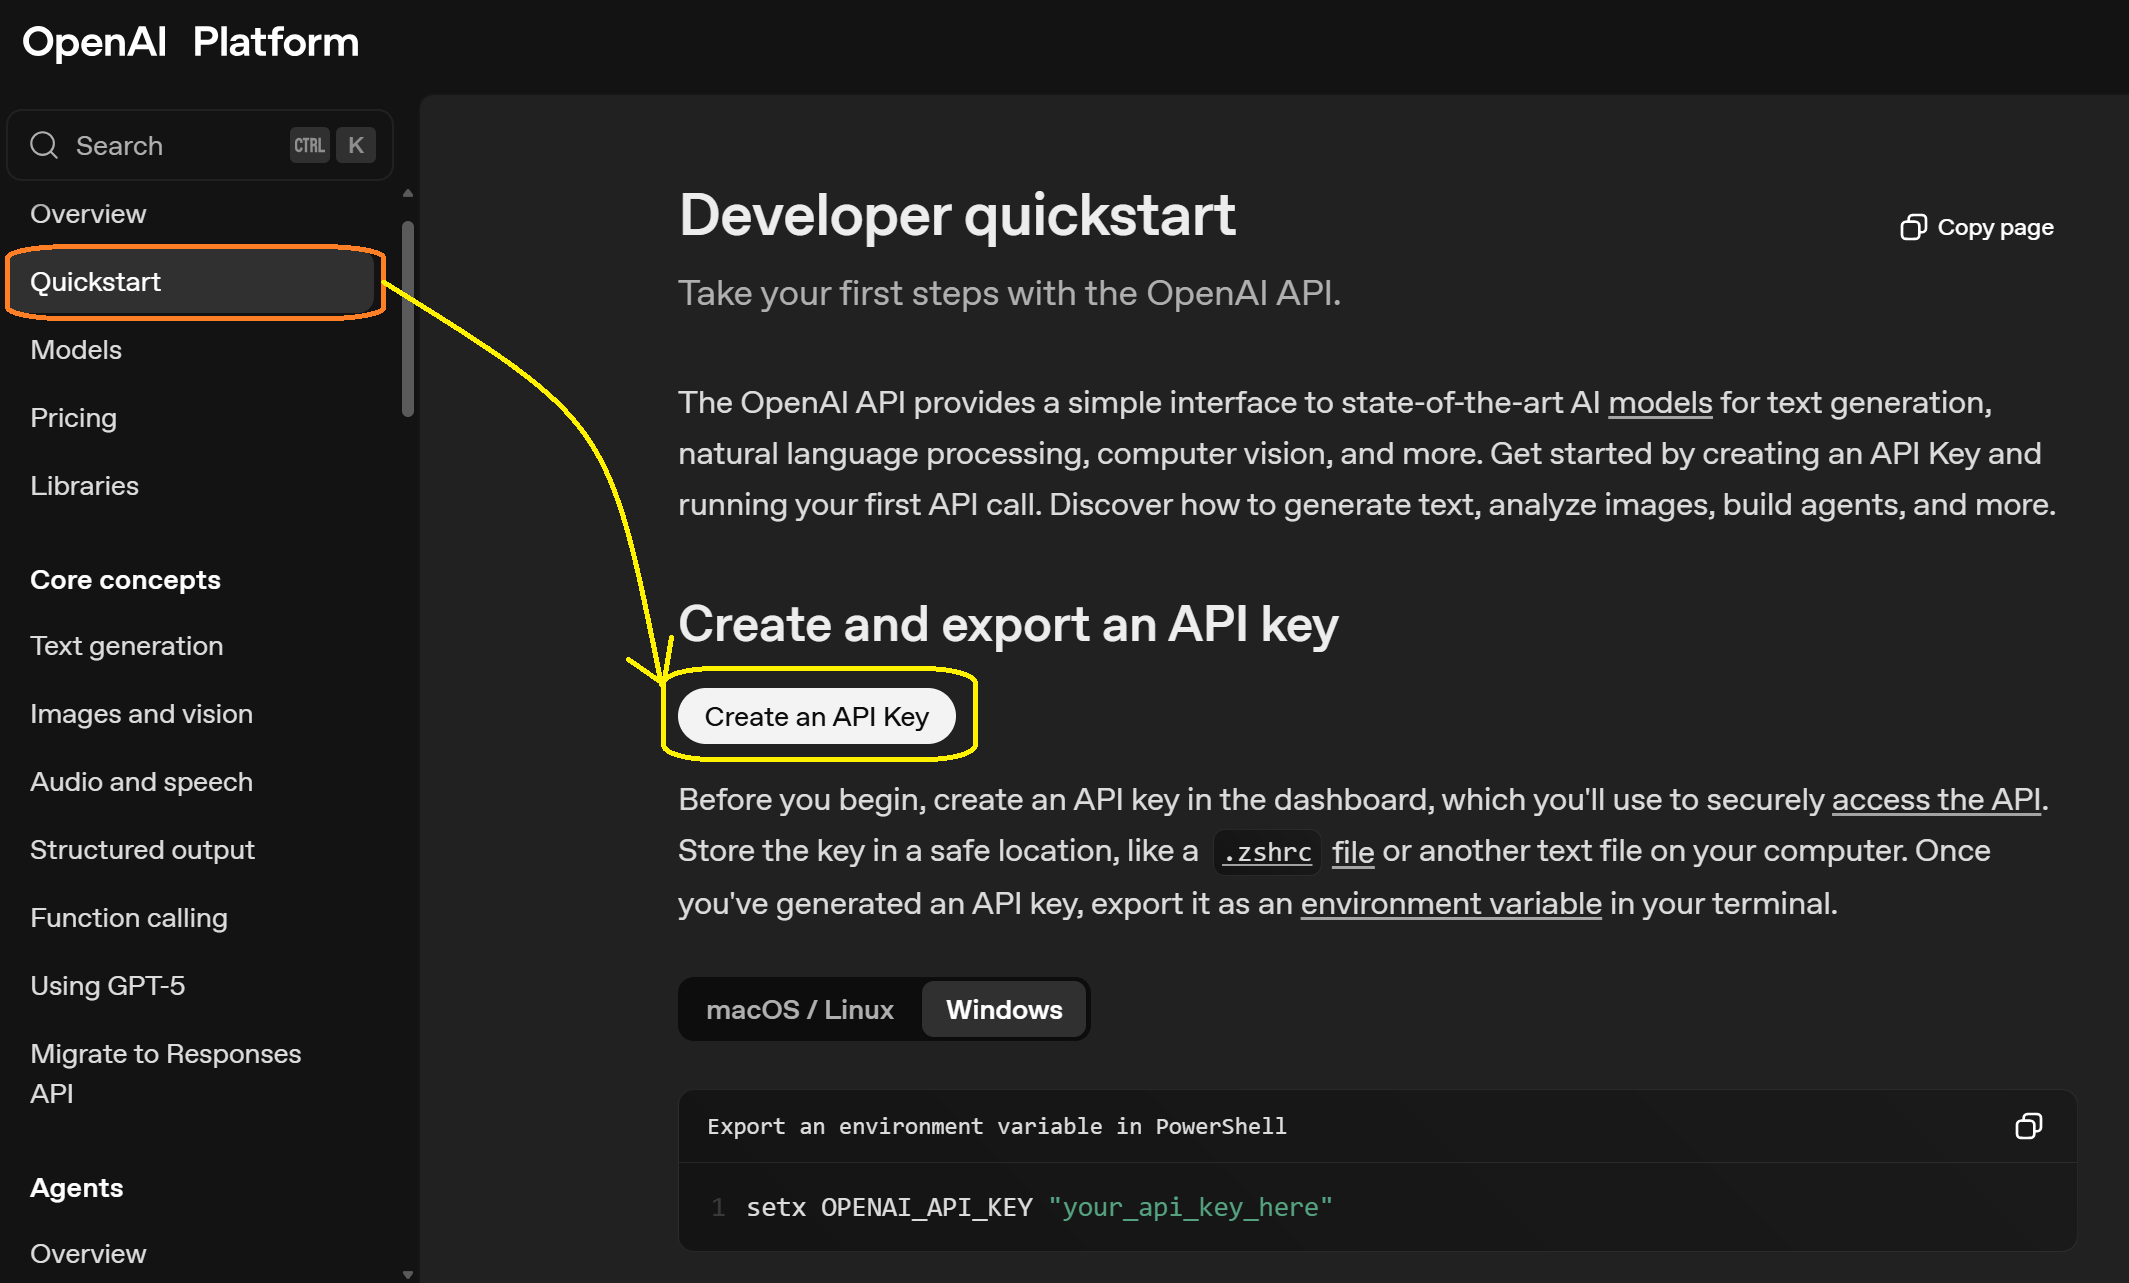Switch to the Windows tab
Viewport: 2129px width, 1283px height.
pyautogui.click(x=1004, y=1009)
